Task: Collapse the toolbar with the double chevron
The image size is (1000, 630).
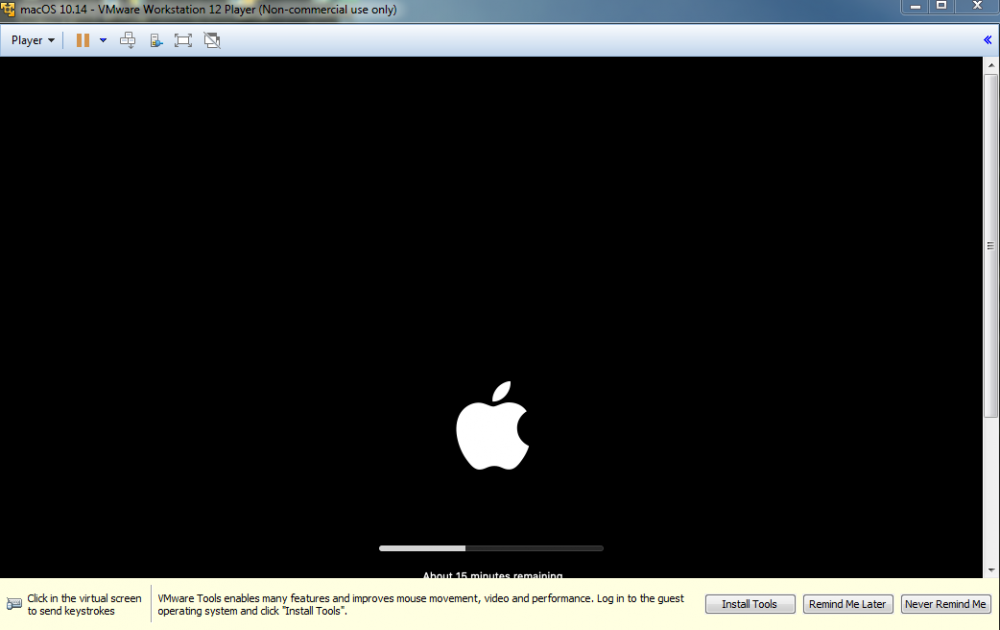Action: [987, 40]
